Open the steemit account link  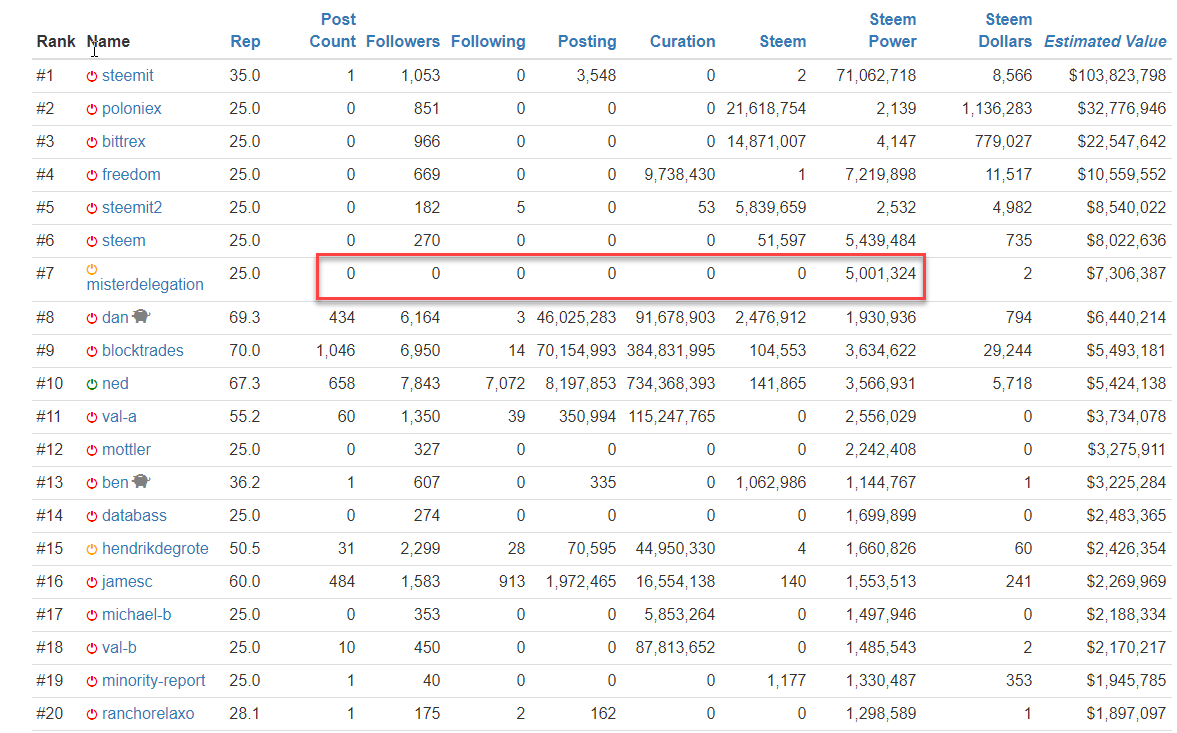128,76
